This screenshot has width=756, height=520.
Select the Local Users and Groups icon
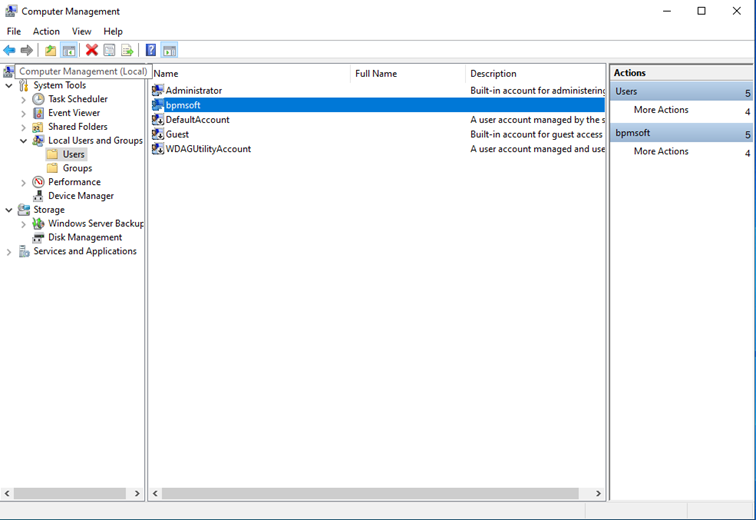click(x=39, y=141)
